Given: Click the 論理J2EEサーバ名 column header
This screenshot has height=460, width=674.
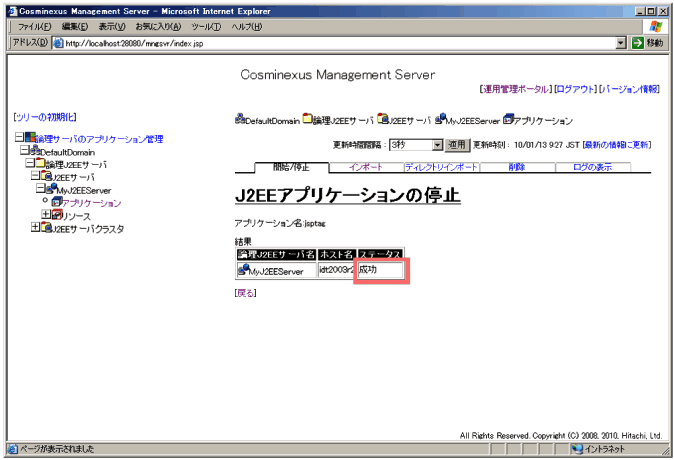Looking at the screenshot, I should (x=276, y=255).
